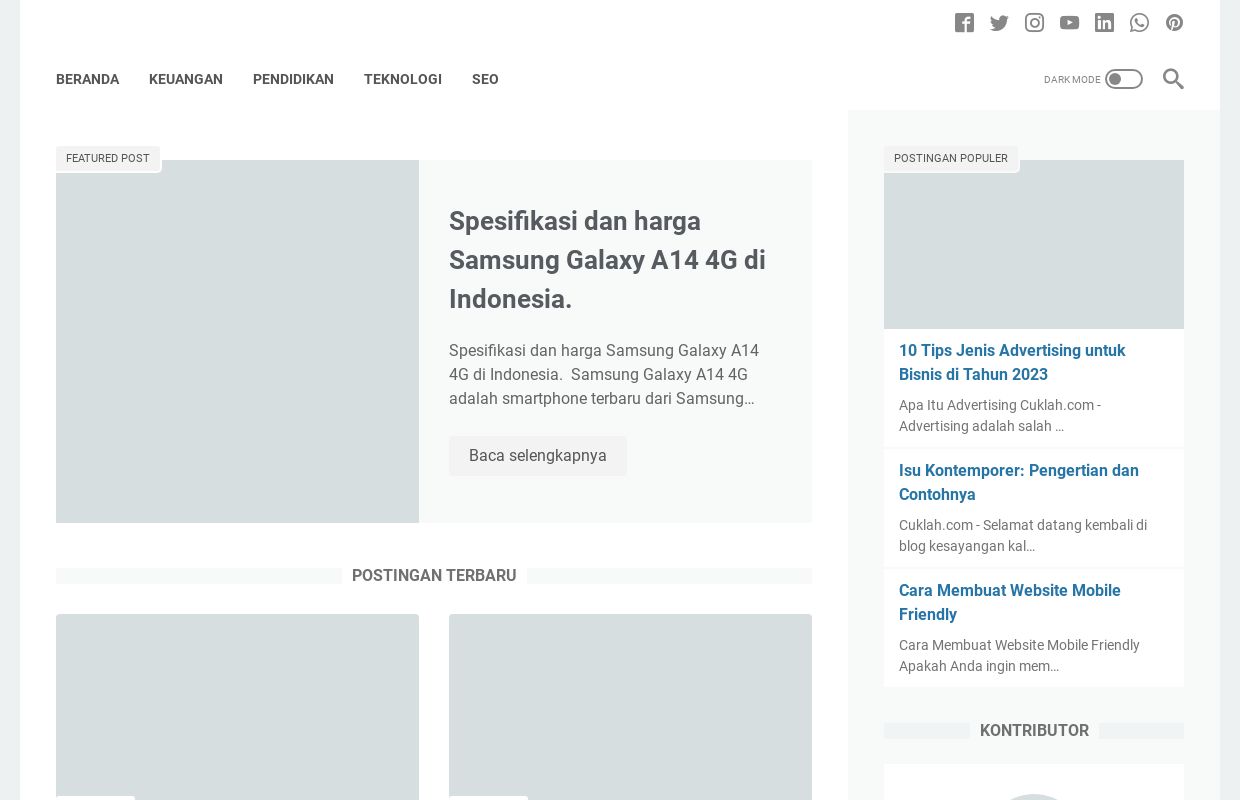Open the Pendidikan menu item

click(x=293, y=79)
